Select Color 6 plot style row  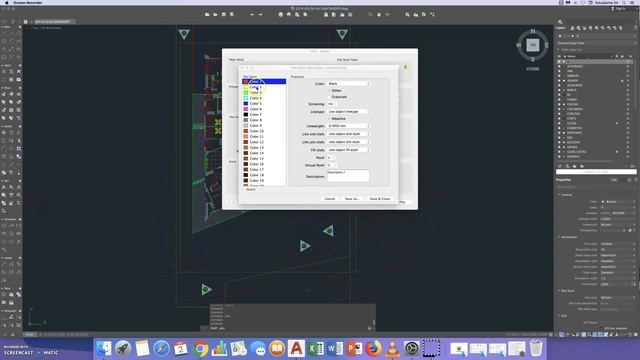(264, 109)
